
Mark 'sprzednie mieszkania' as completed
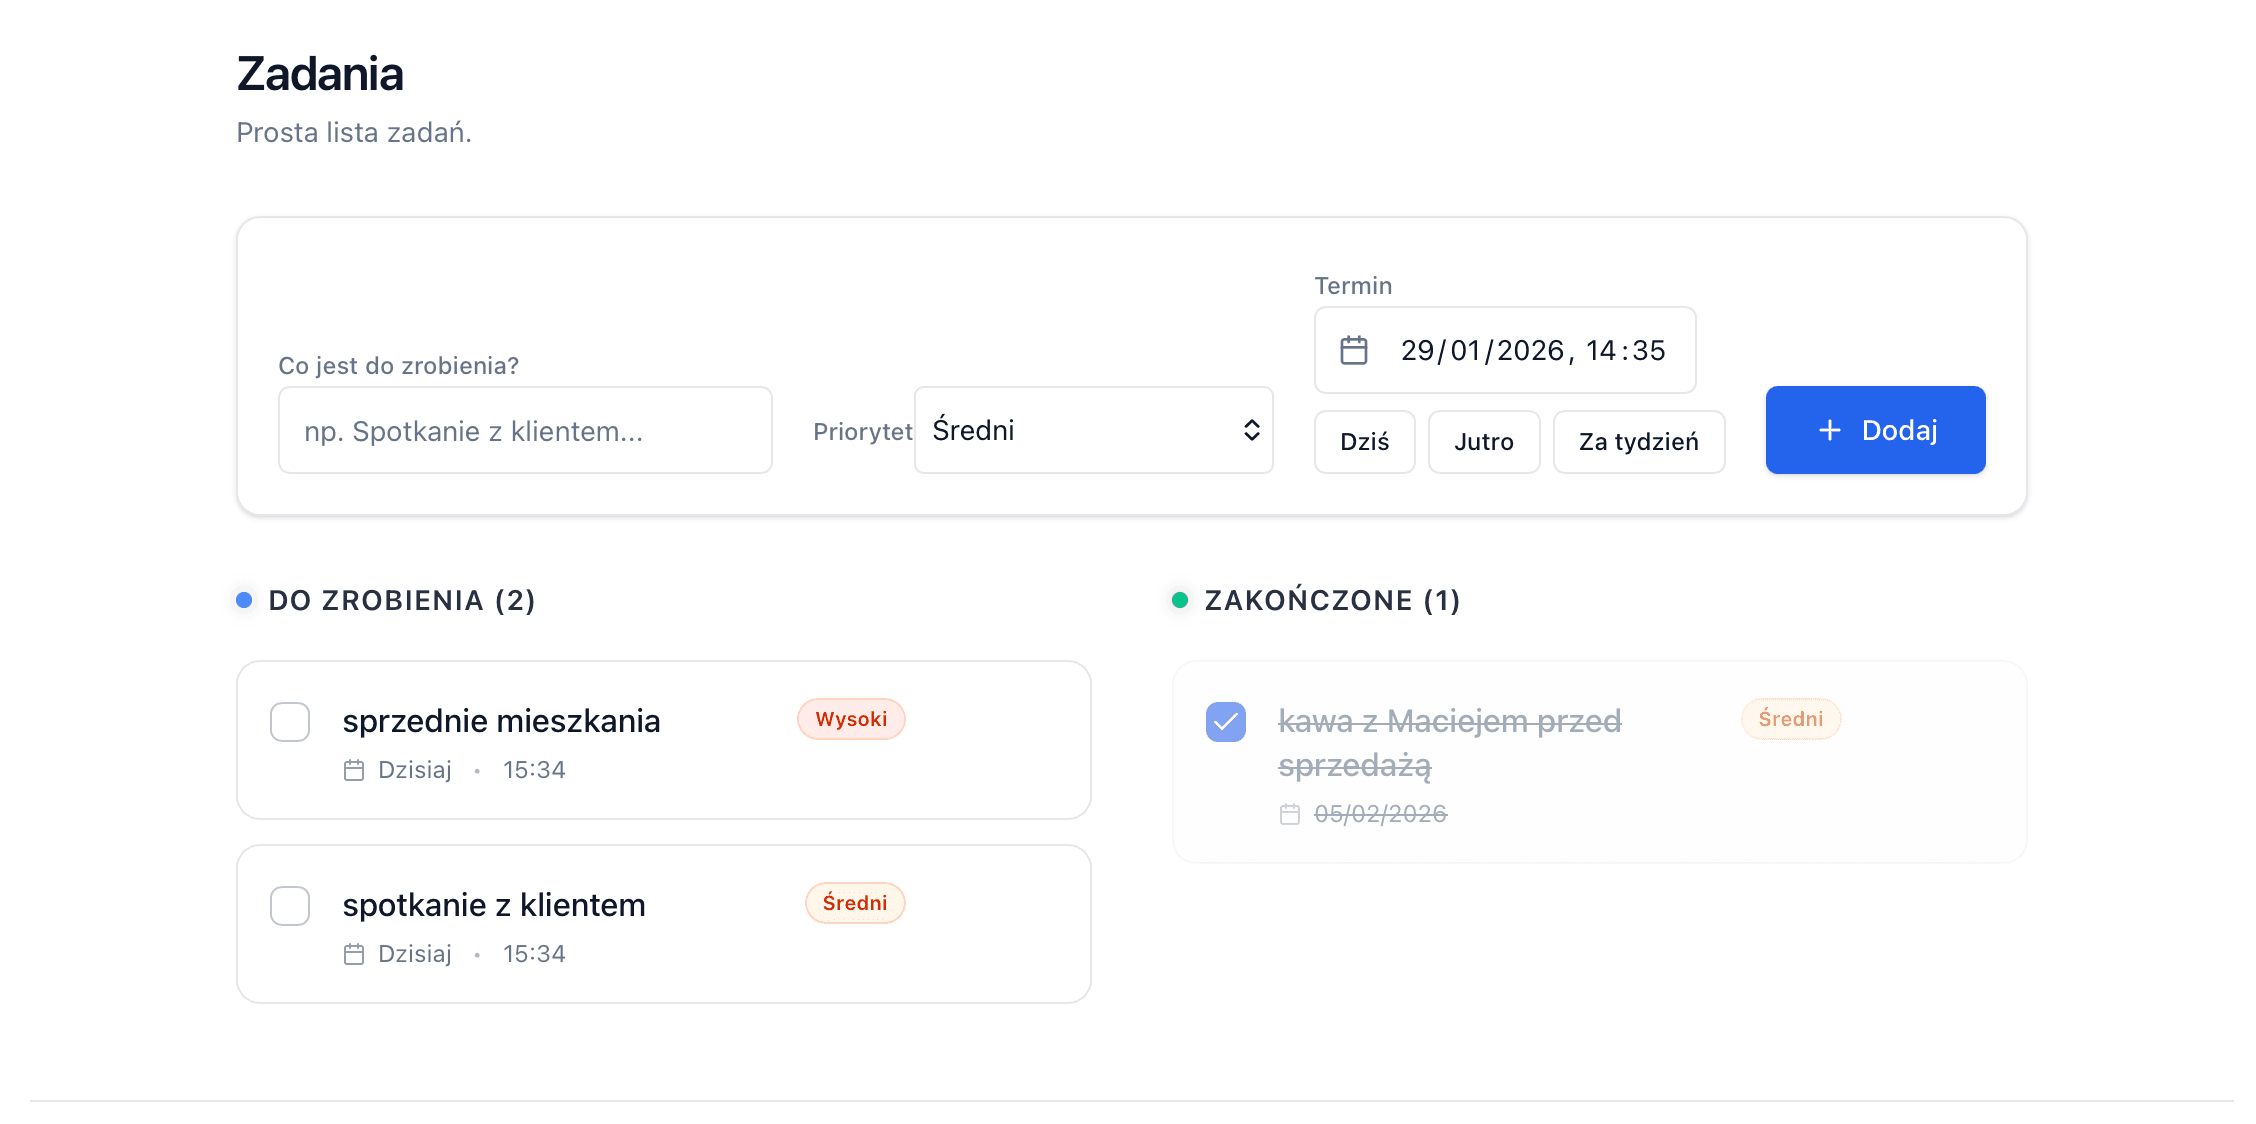[x=290, y=721]
